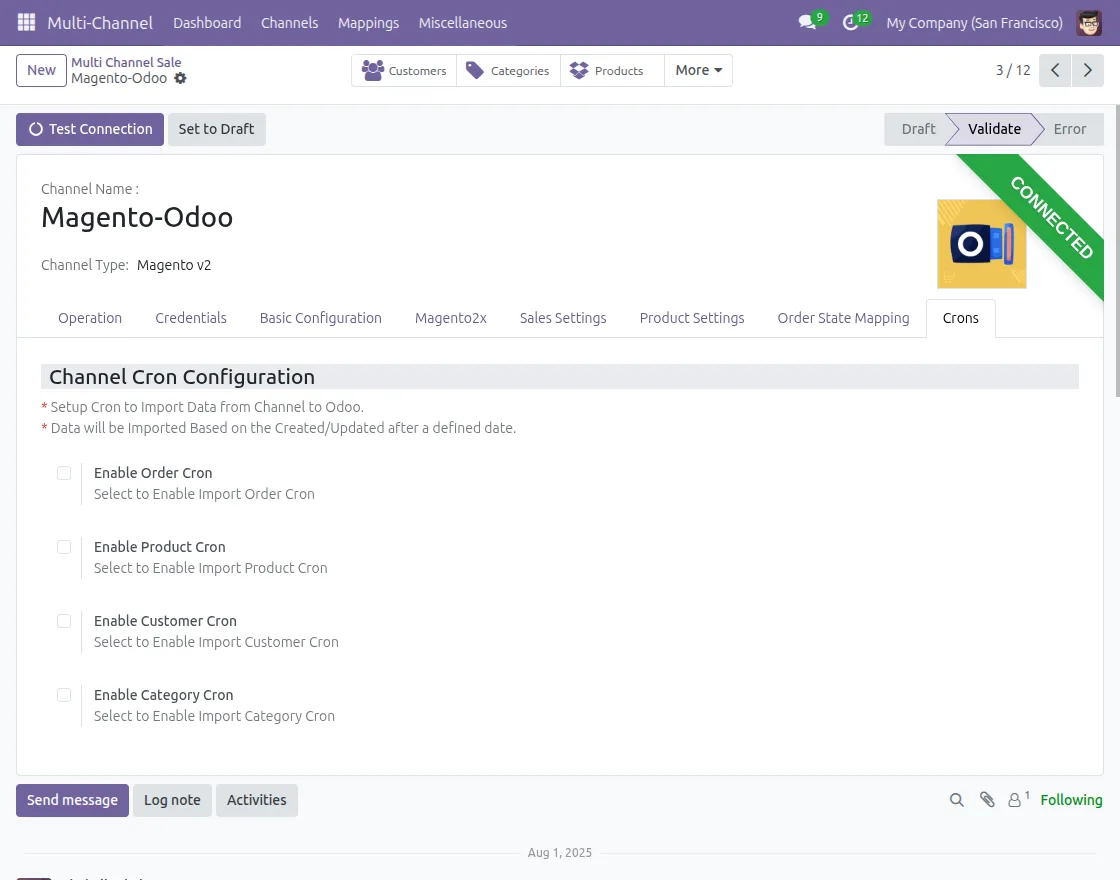The image size is (1120, 880).
Task: Expand the More dropdown button
Action: [x=698, y=70]
